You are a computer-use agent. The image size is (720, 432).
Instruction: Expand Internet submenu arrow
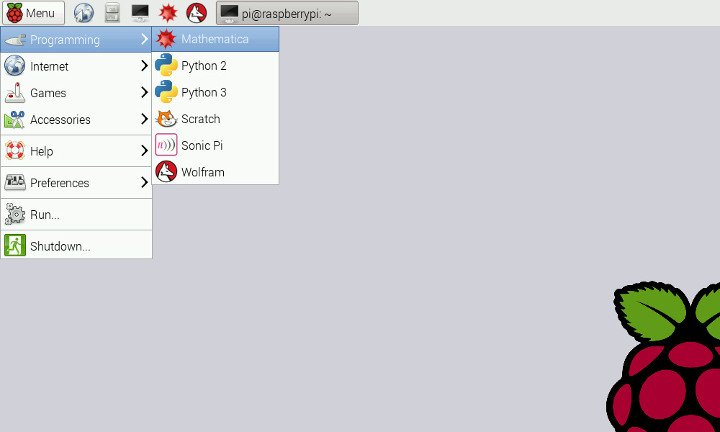[144, 66]
